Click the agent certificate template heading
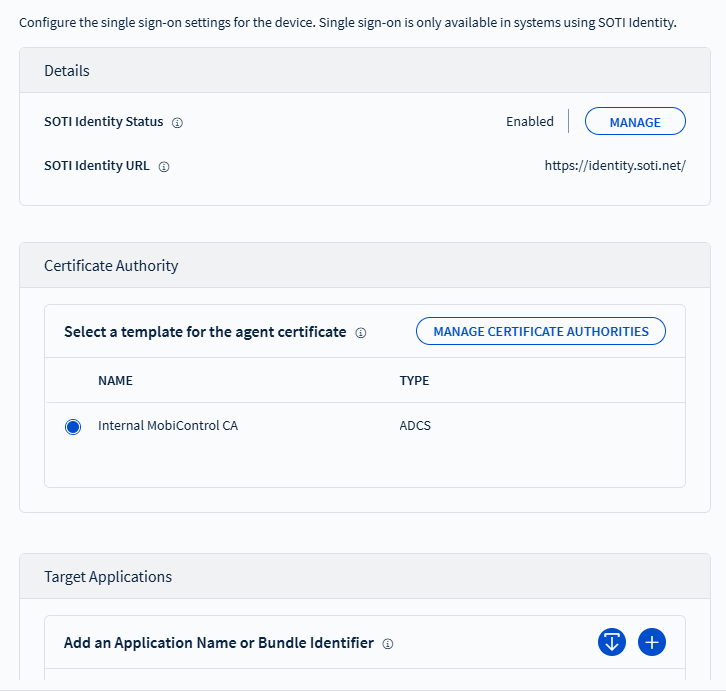 pyautogui.click(x=205, y=332)
